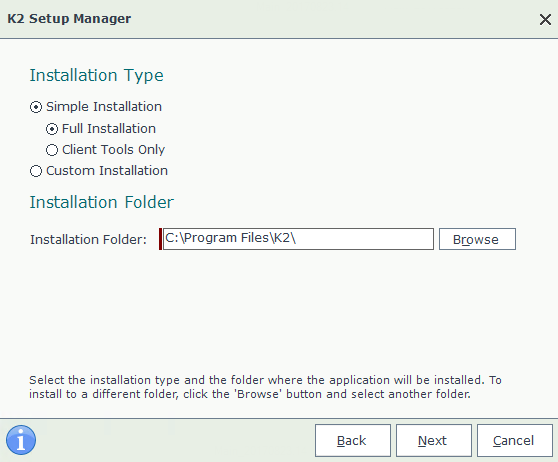The width and height of the screenshot is (558, 462).
Task: Close the K2 Setup Manager window
Action: 545,19
